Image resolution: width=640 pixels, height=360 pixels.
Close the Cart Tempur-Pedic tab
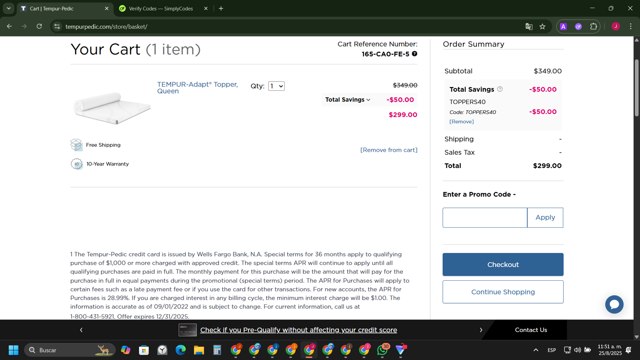pyautogui.click(x=107, y=8)
